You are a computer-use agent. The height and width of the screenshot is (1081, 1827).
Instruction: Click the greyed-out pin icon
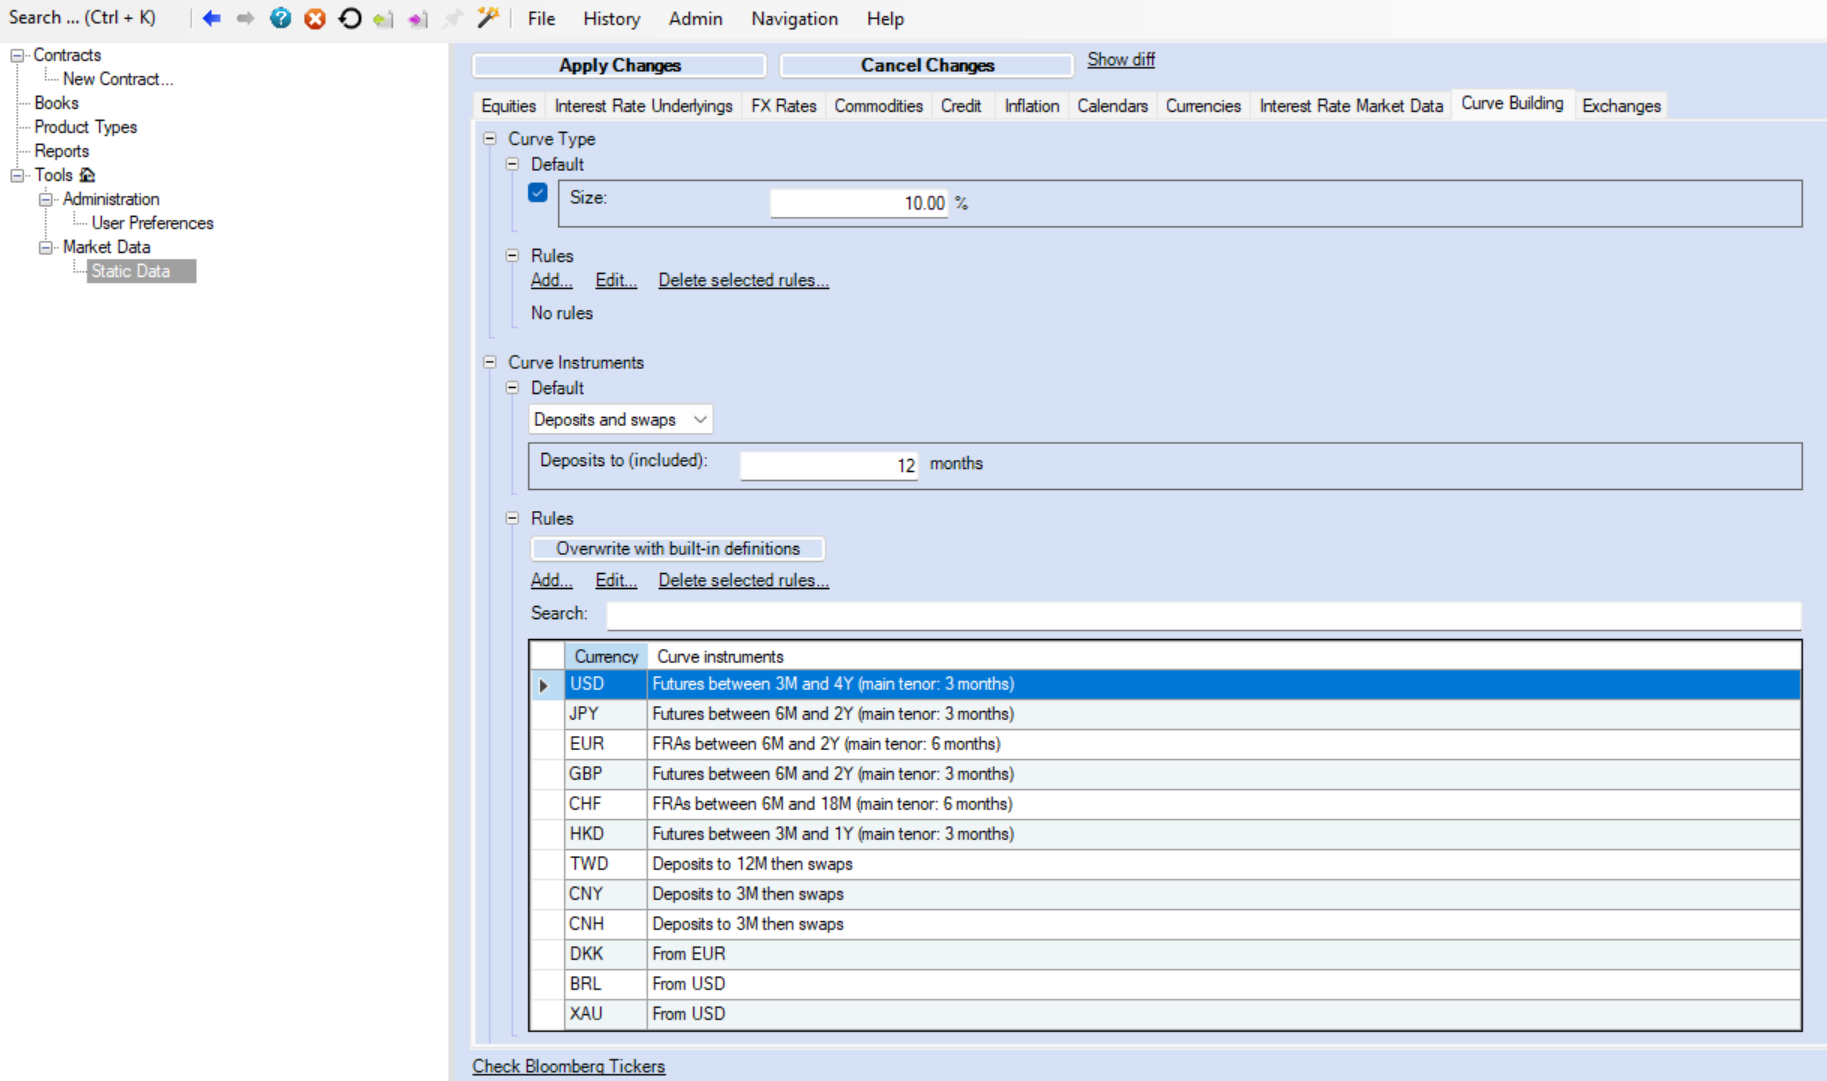[453, 18]
